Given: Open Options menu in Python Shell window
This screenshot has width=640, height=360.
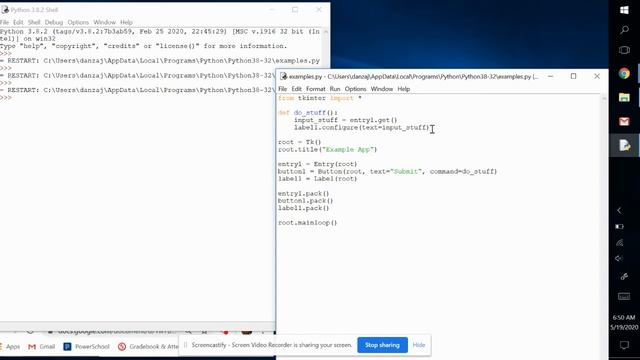Looking at the screenshot, I should pyautogui.click(x=78, y=22).
